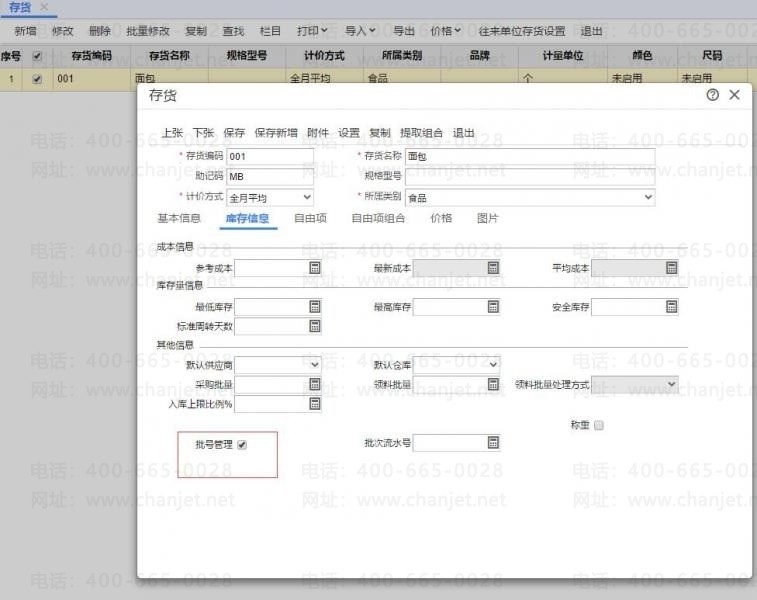The width and height of the screenshot is (757, 600).
Task: Switch to 图片 tab
Action: click(487, 218)
